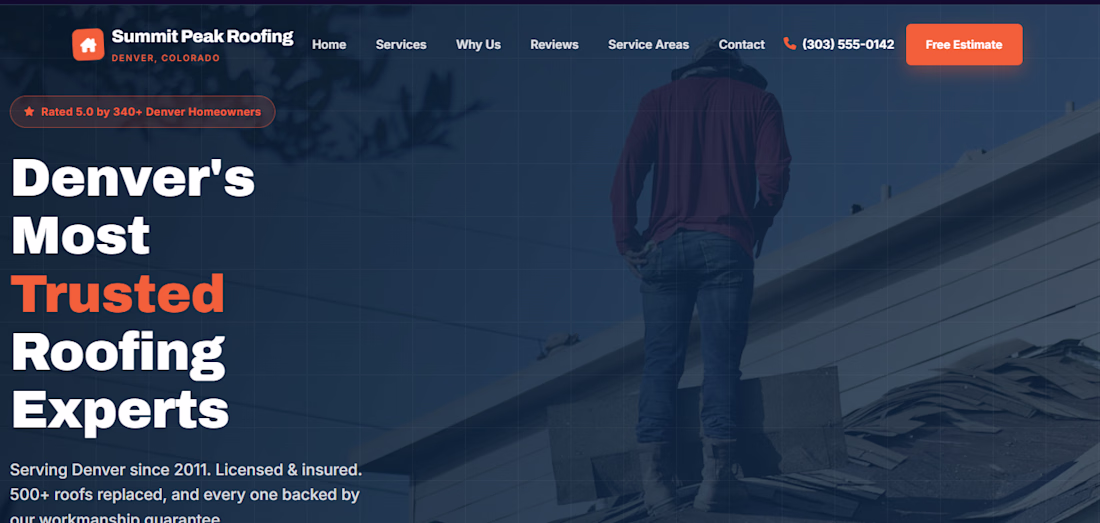Open the Why Us nav item
1100x523 pixels.
tap(478, 45)
